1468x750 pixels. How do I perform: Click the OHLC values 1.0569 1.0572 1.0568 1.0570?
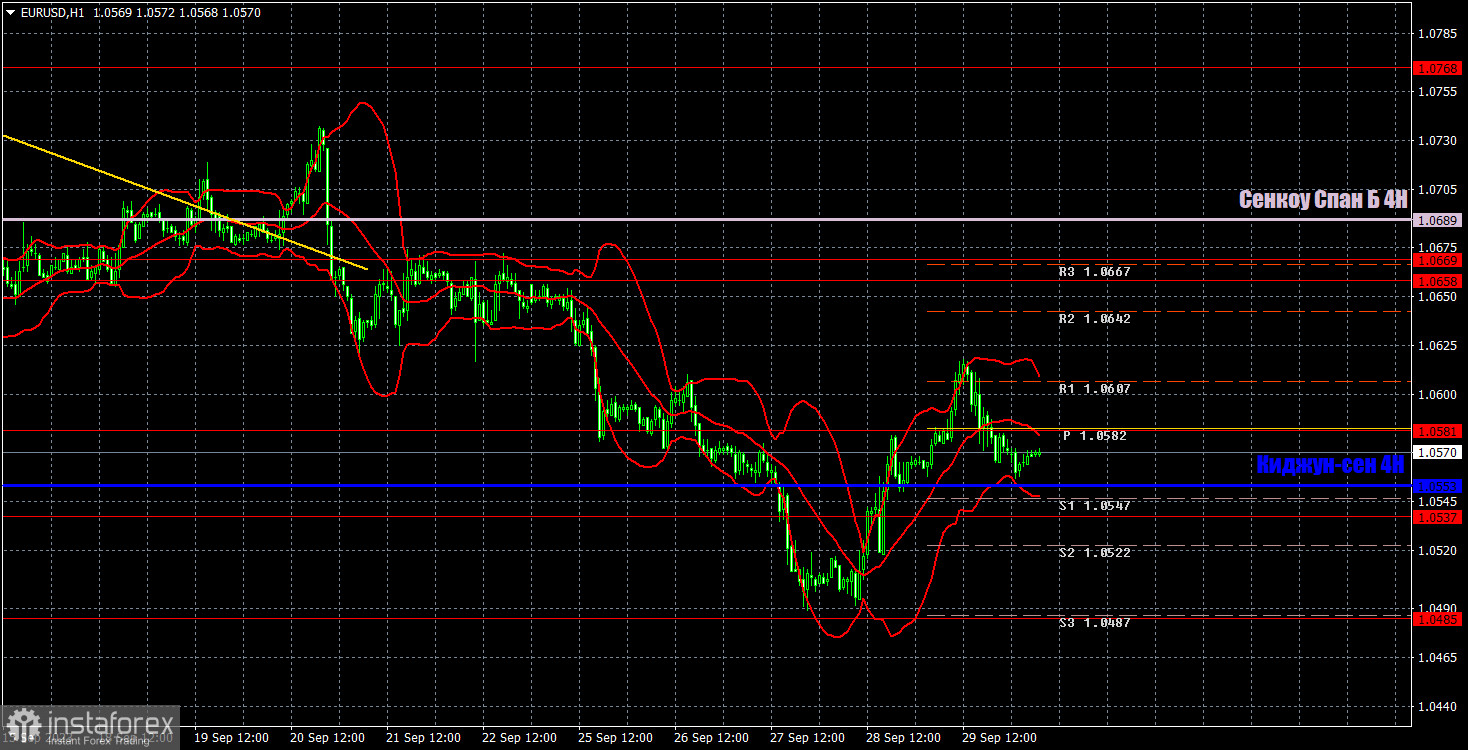(176, 13)
